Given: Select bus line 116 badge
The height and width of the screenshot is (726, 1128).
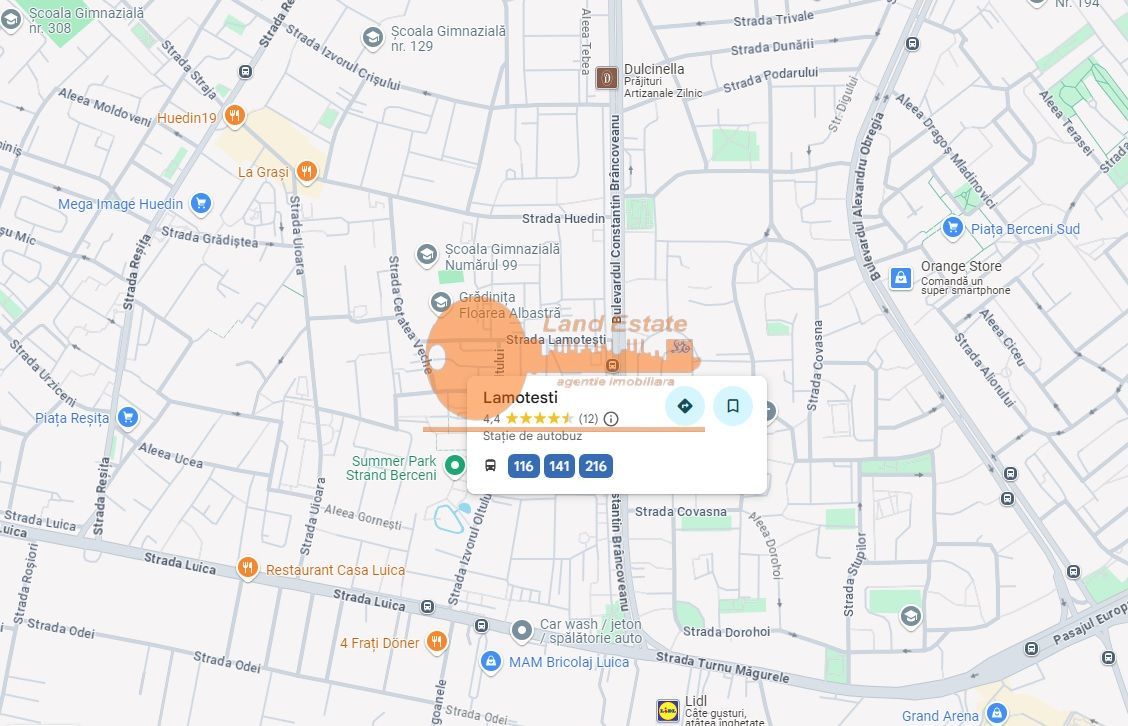Looking at the screenshot, I should [523, 466].
